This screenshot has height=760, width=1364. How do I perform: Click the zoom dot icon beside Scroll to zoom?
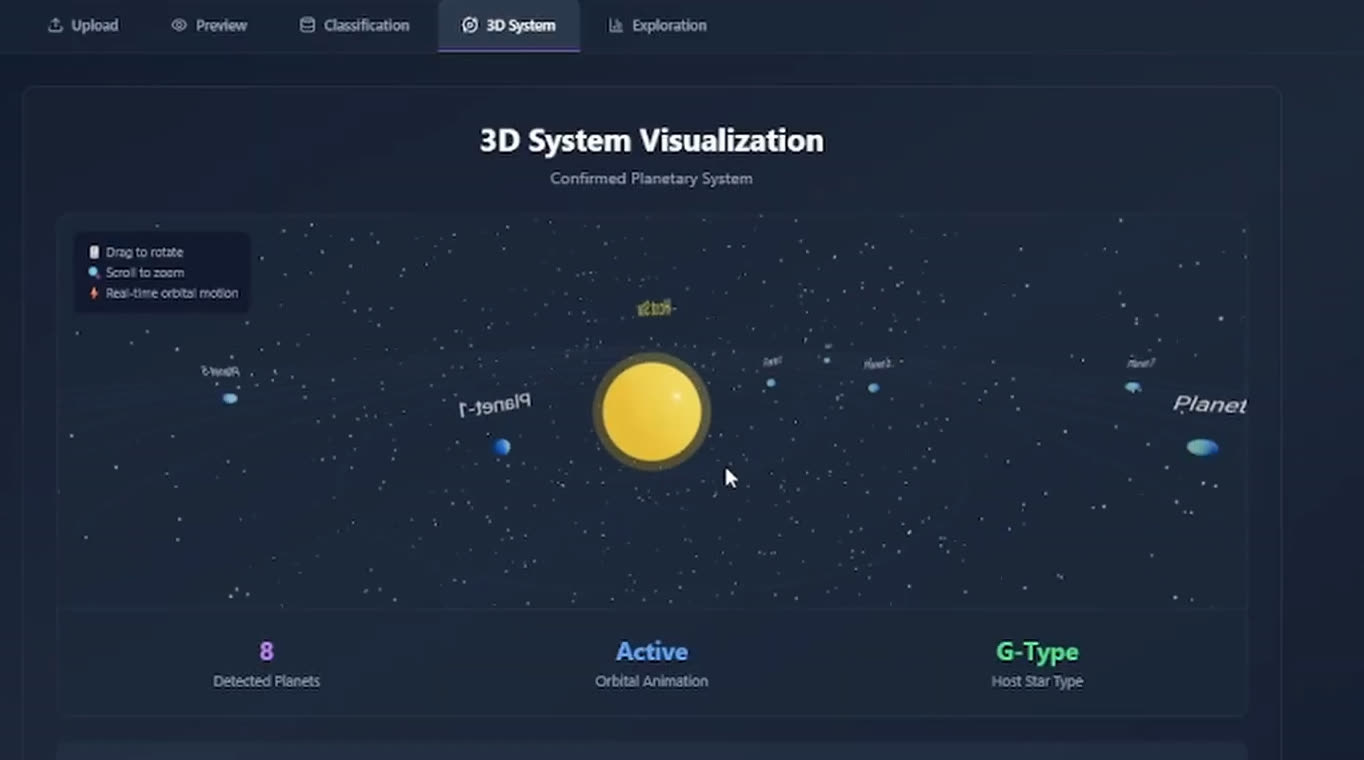click(x=94, y=272)
